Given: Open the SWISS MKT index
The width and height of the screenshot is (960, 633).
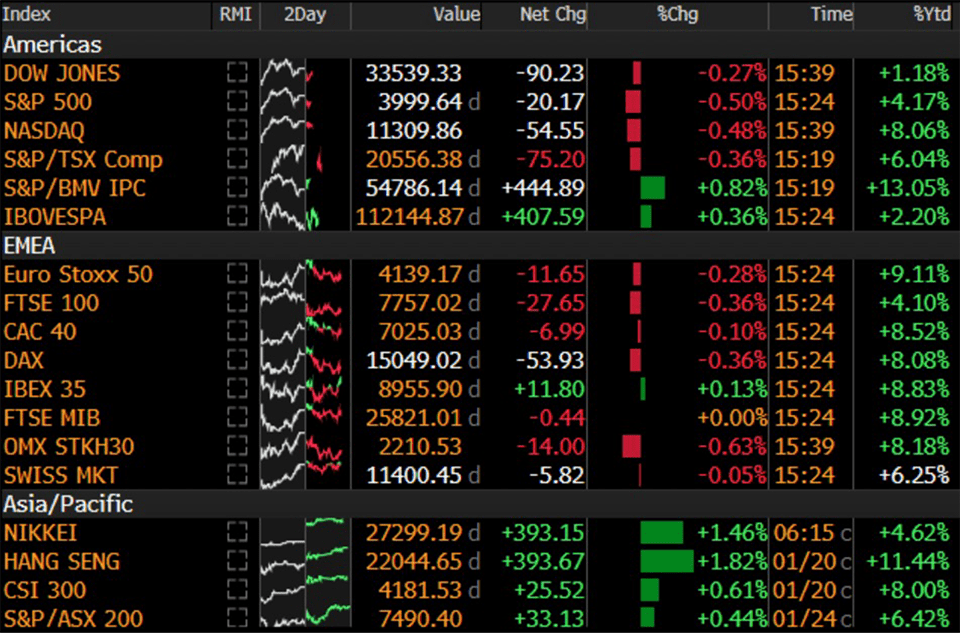Looking at the screenshot, I should [61, 475].
